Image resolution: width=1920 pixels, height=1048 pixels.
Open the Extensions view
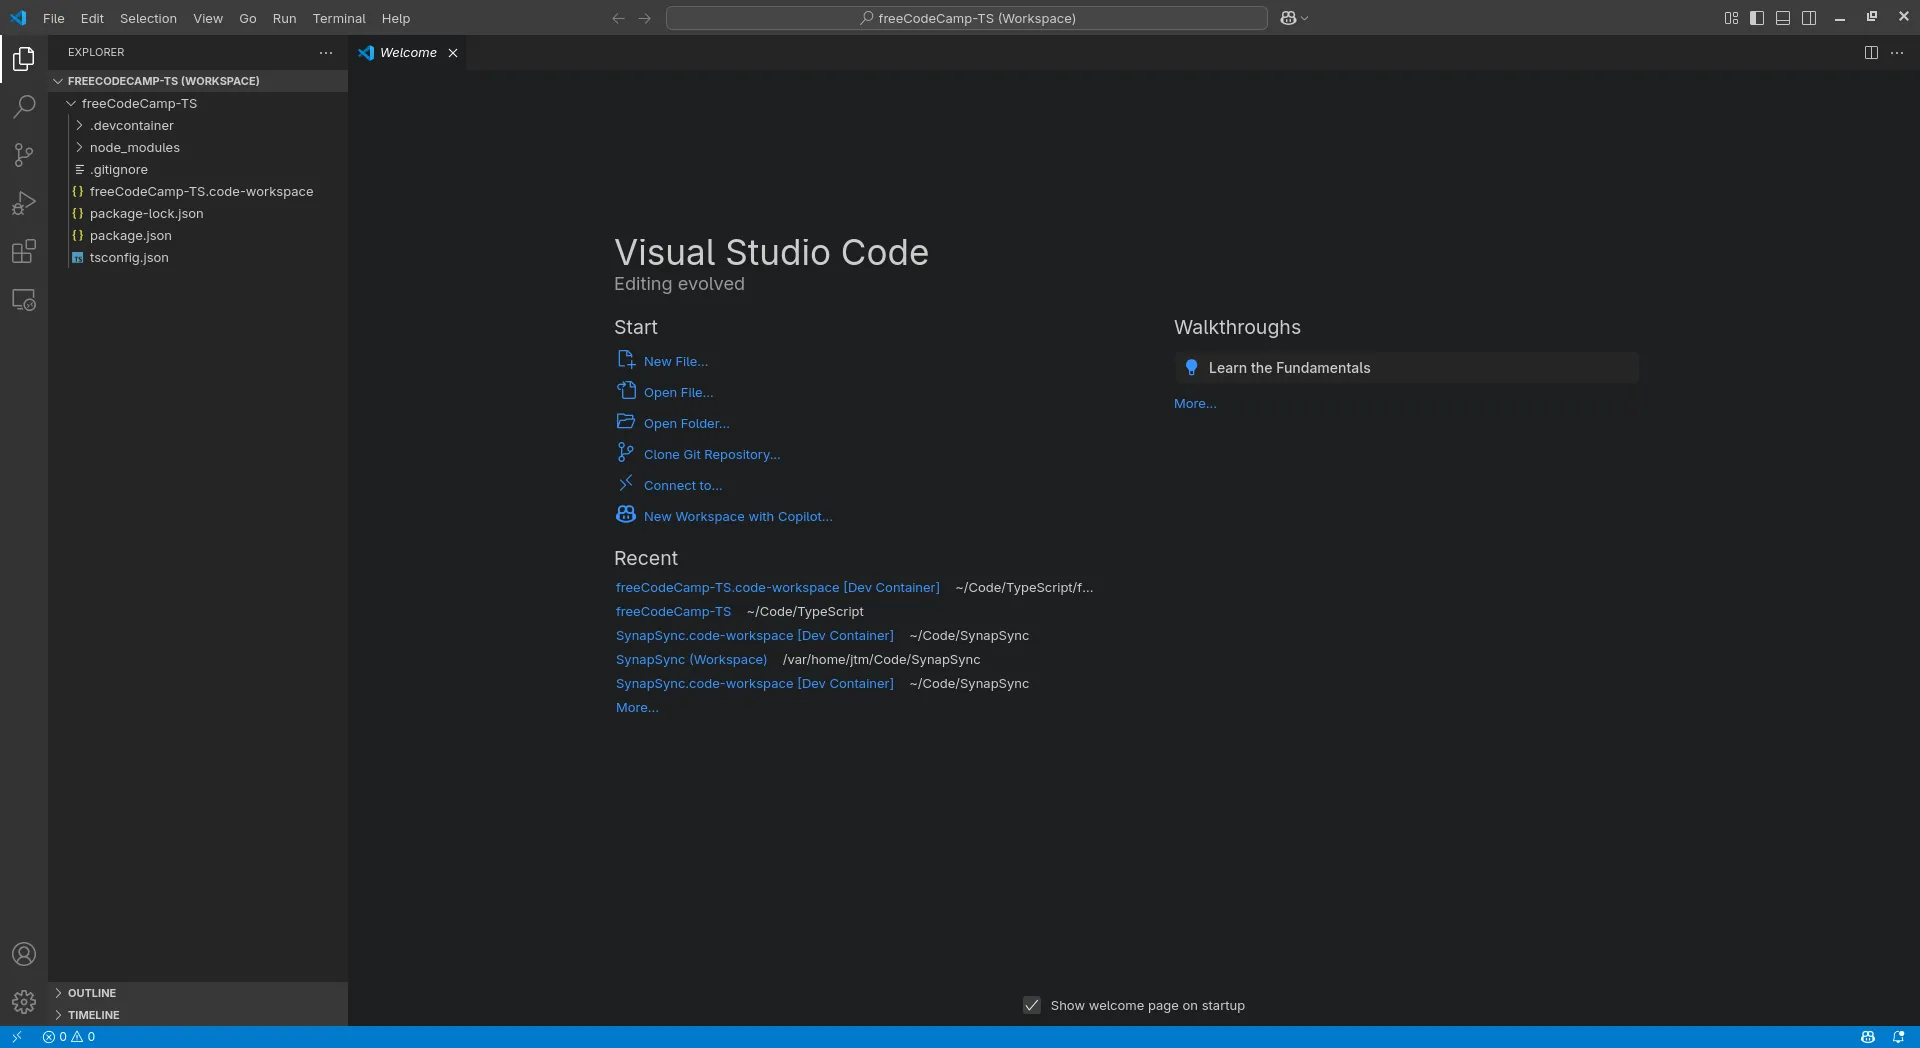pos(22,252)
